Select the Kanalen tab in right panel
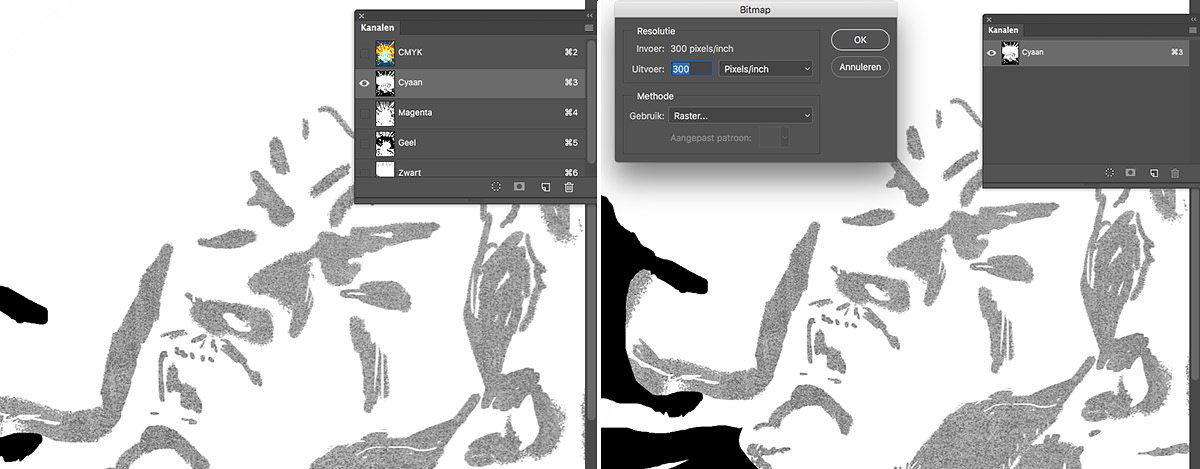 click(x=1003, y=32)
